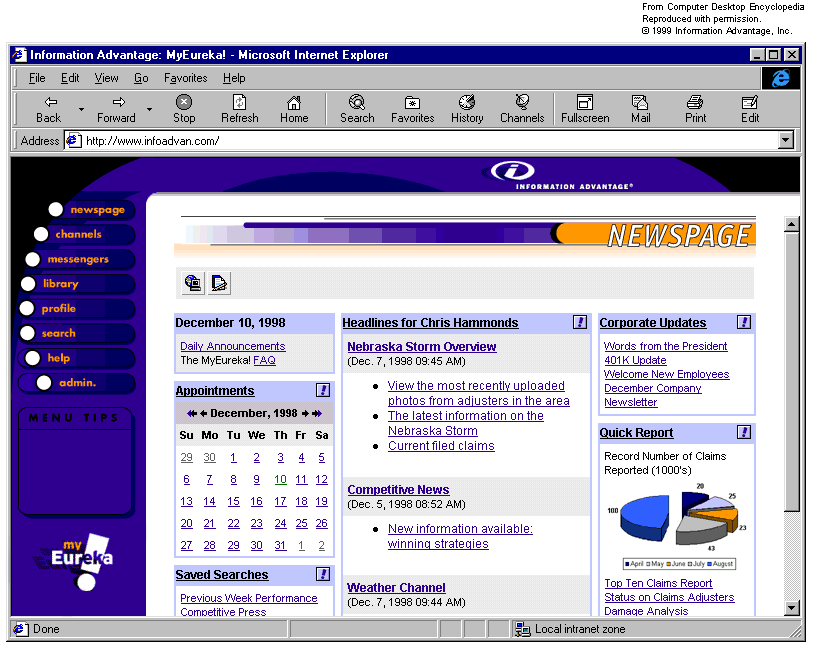Go to next month in calendar

[305, 414]
